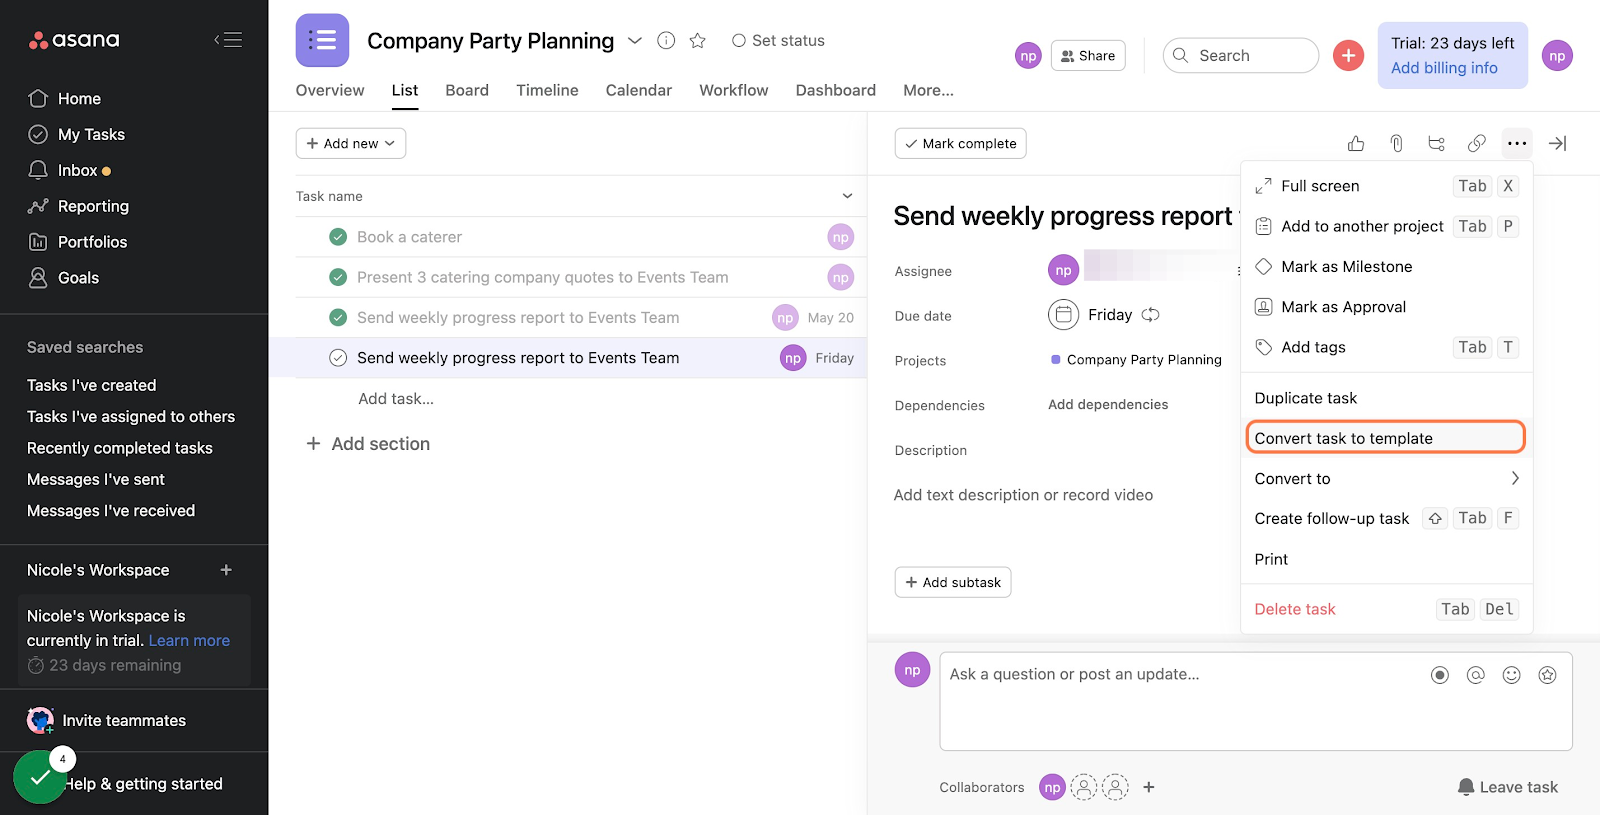
Task: Click the red quick add plus button
Action: click(x=1348, y=55)
